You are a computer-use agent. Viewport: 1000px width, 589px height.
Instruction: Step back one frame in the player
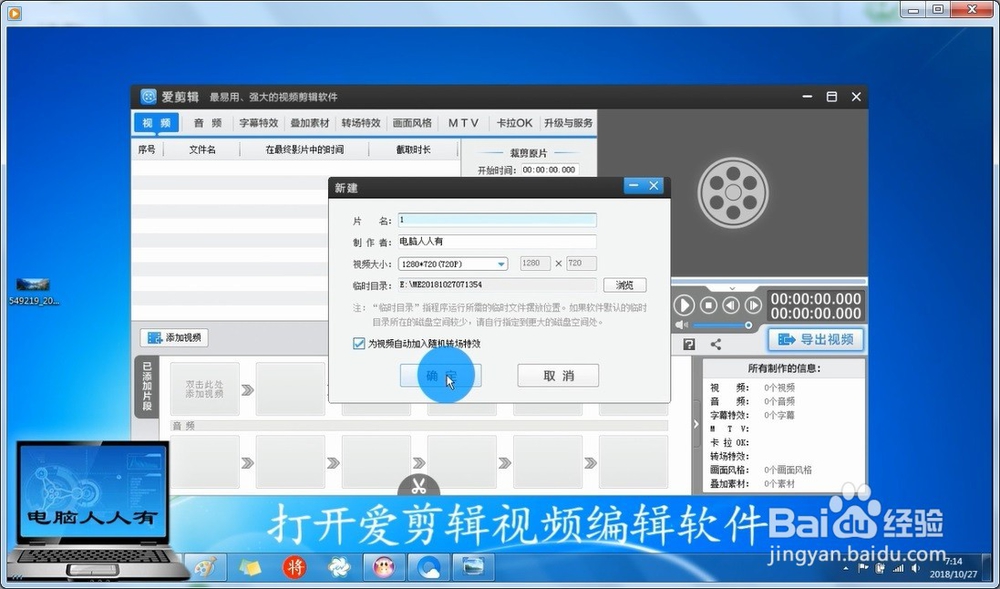pos(731,305)
